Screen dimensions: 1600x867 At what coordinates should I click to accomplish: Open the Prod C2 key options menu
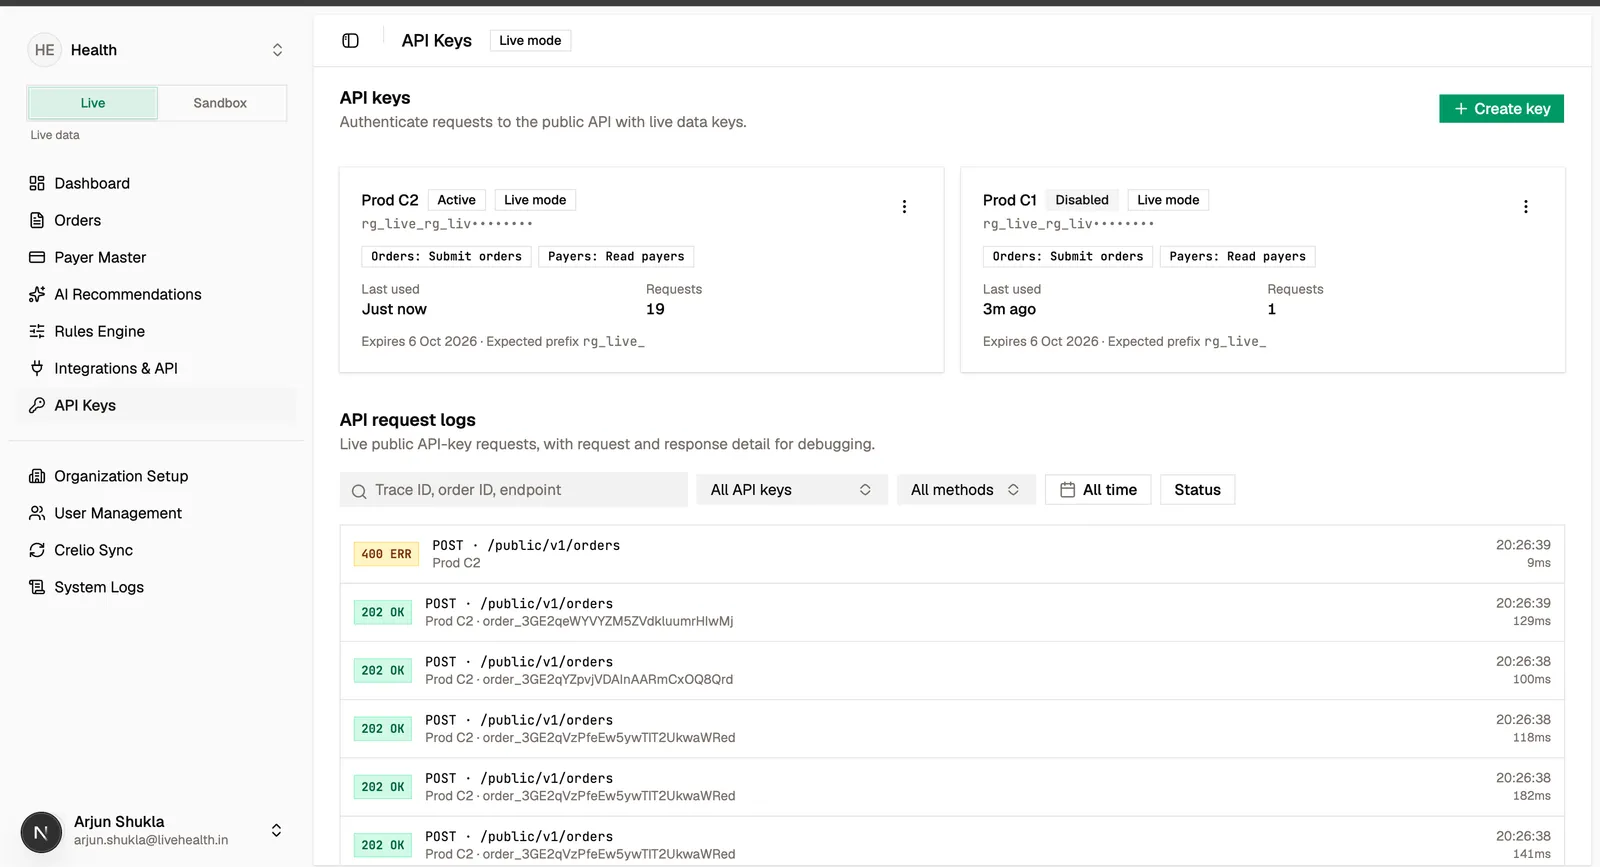(x=904, y=207)
